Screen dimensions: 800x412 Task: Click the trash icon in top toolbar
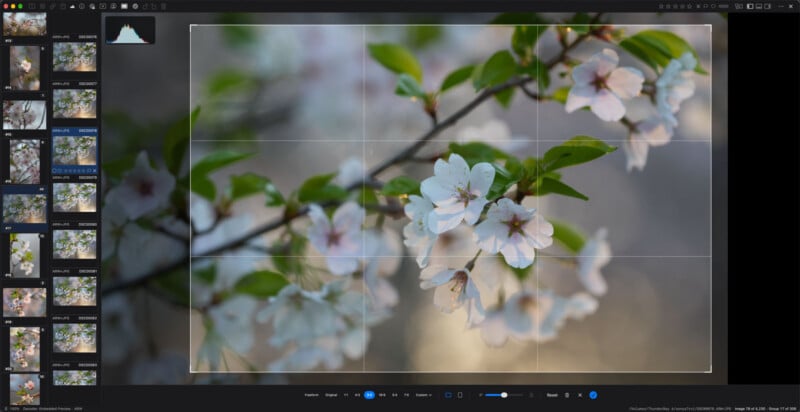tap(163, 6)
